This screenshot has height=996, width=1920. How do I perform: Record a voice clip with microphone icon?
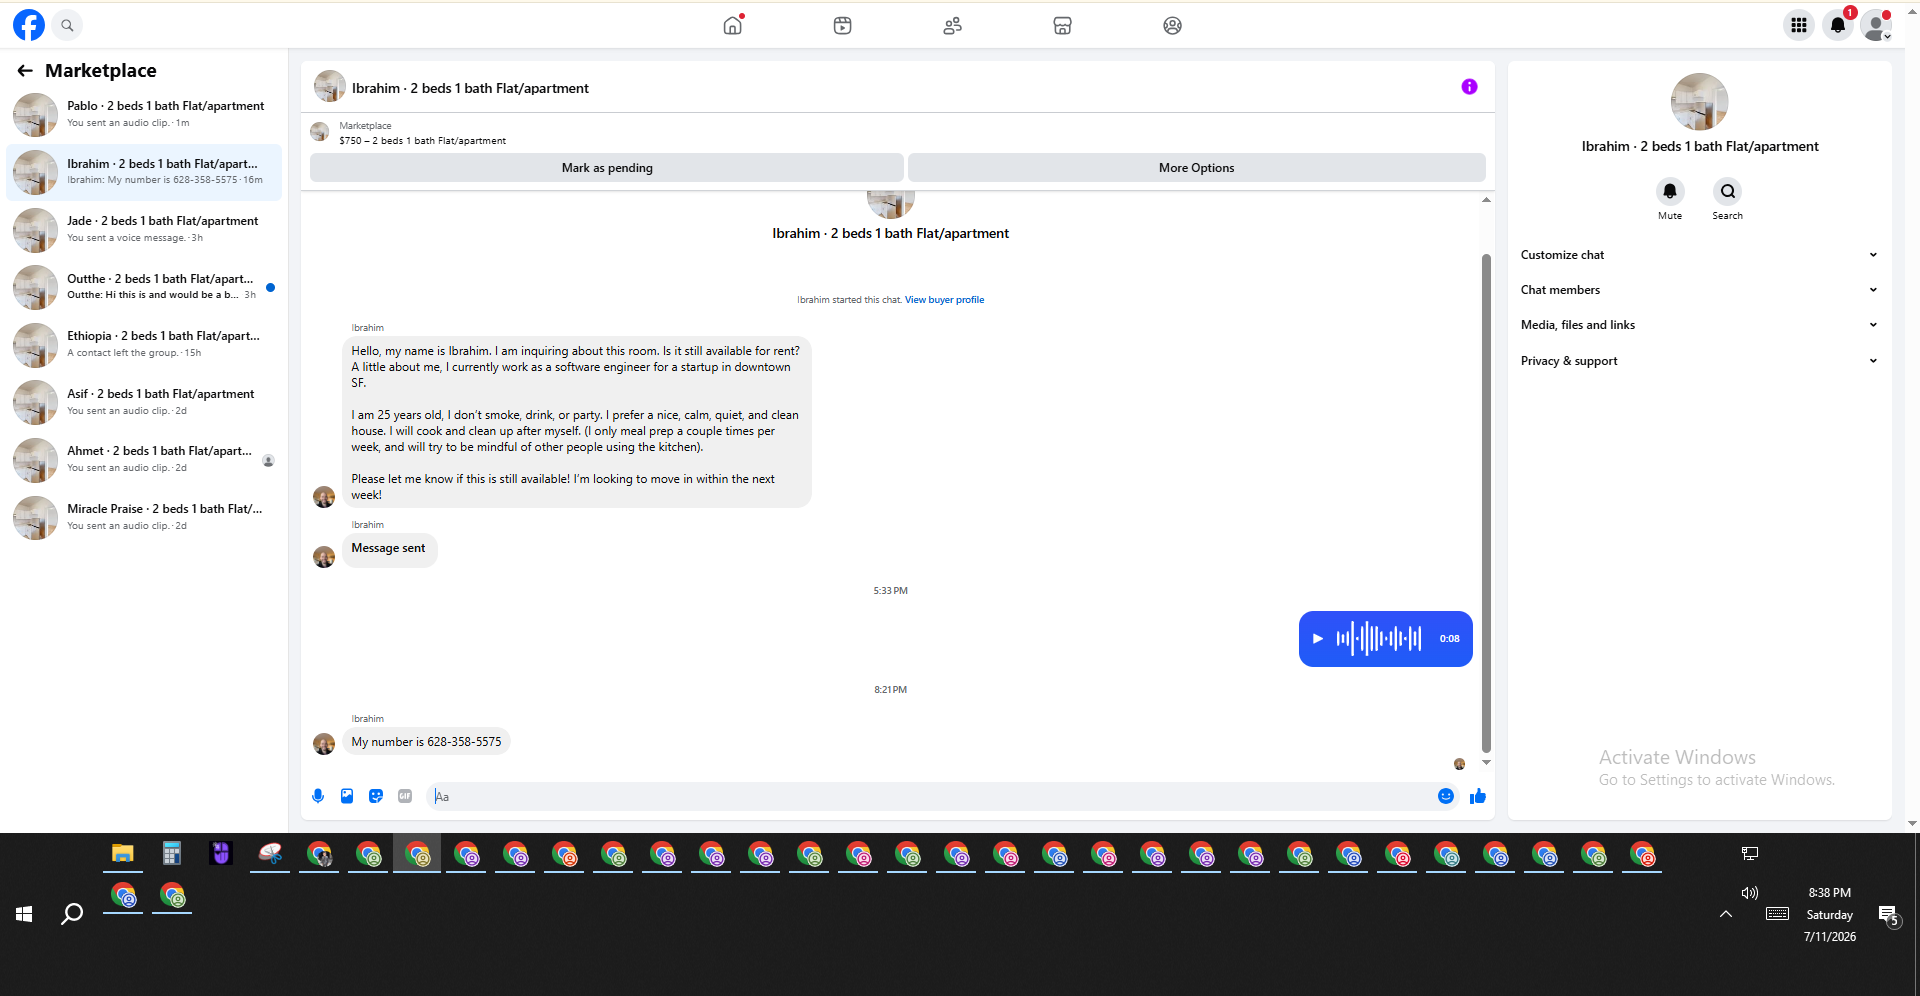click(318, 796)
